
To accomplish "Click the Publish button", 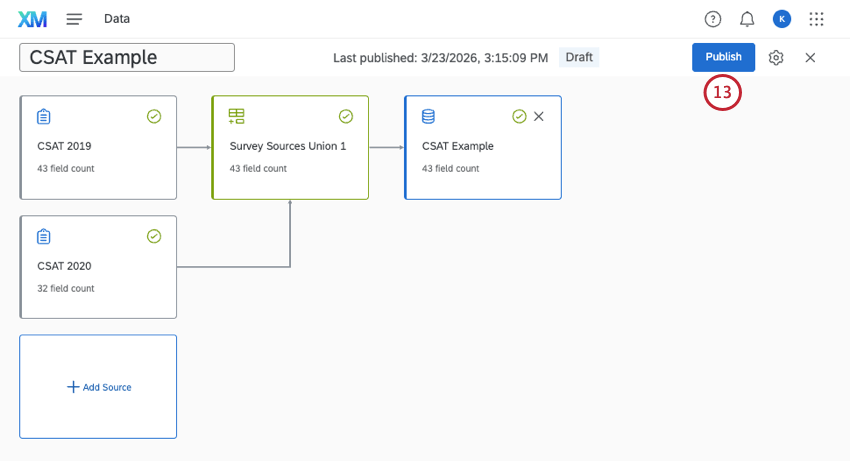I will pyautogui.click(x=723, y=57).
